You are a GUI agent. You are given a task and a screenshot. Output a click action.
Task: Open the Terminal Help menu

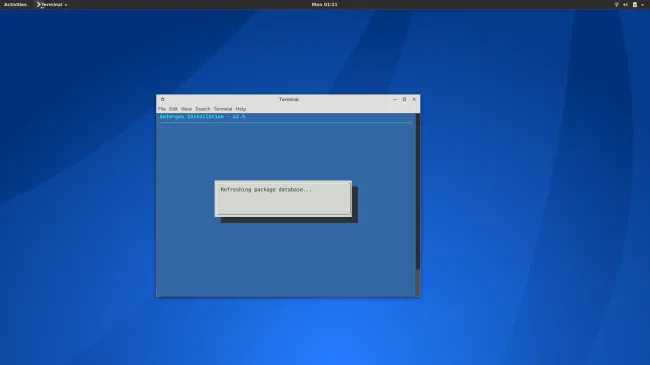241,109
